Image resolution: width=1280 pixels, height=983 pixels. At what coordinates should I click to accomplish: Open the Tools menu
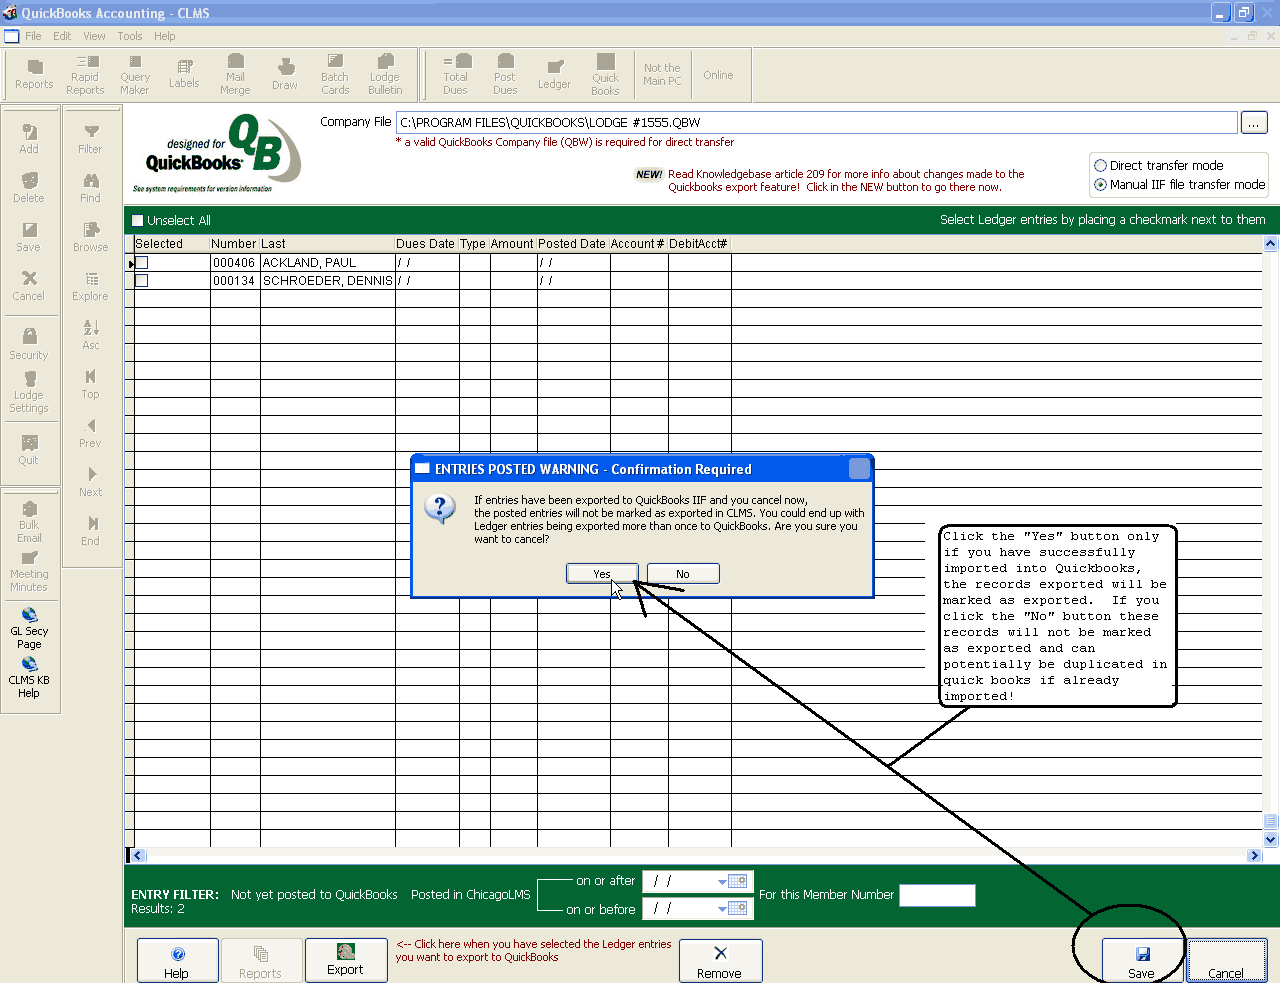[x=130, y=36]
